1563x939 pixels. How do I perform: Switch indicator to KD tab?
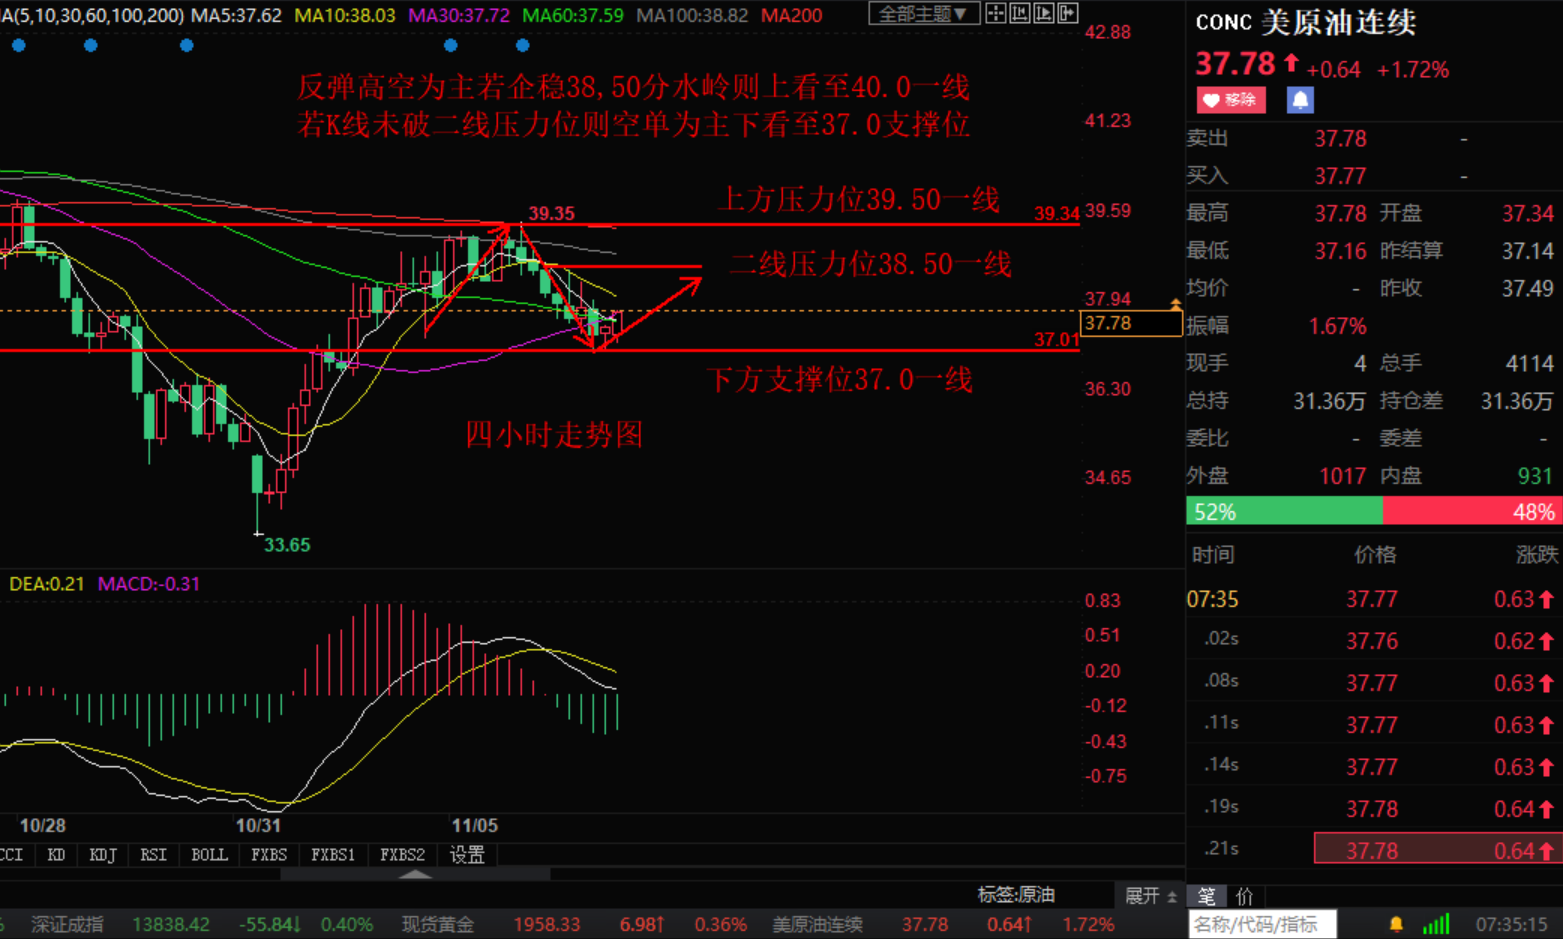click(56, 855)
